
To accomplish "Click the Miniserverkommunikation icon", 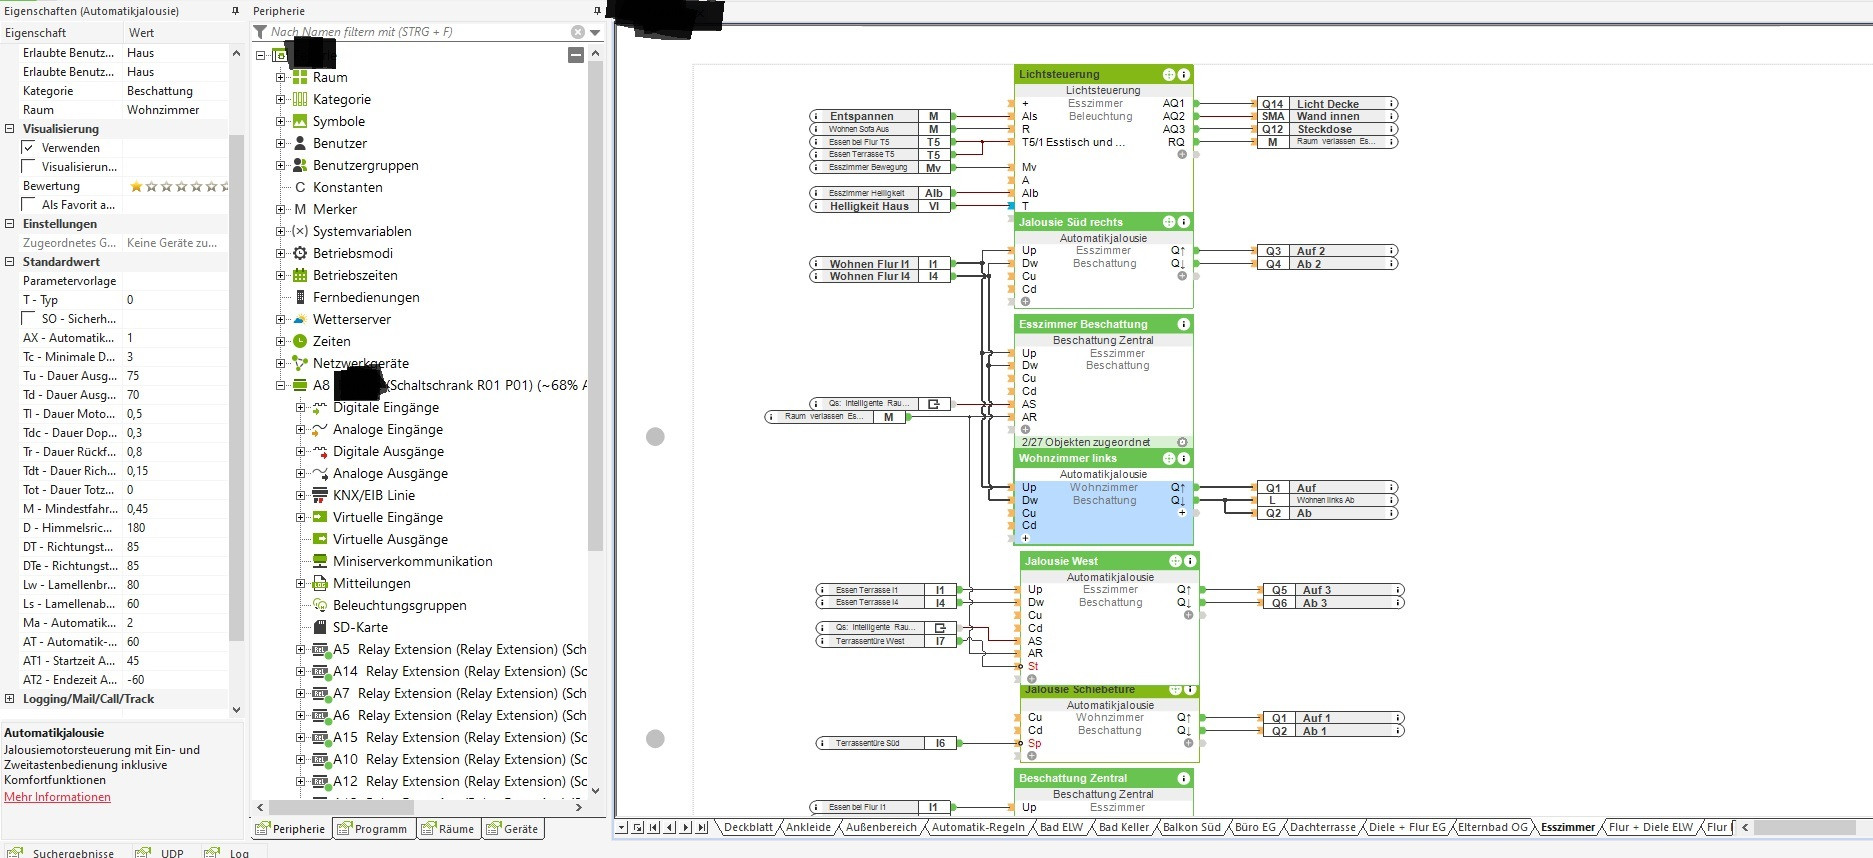I will (320, 561).
